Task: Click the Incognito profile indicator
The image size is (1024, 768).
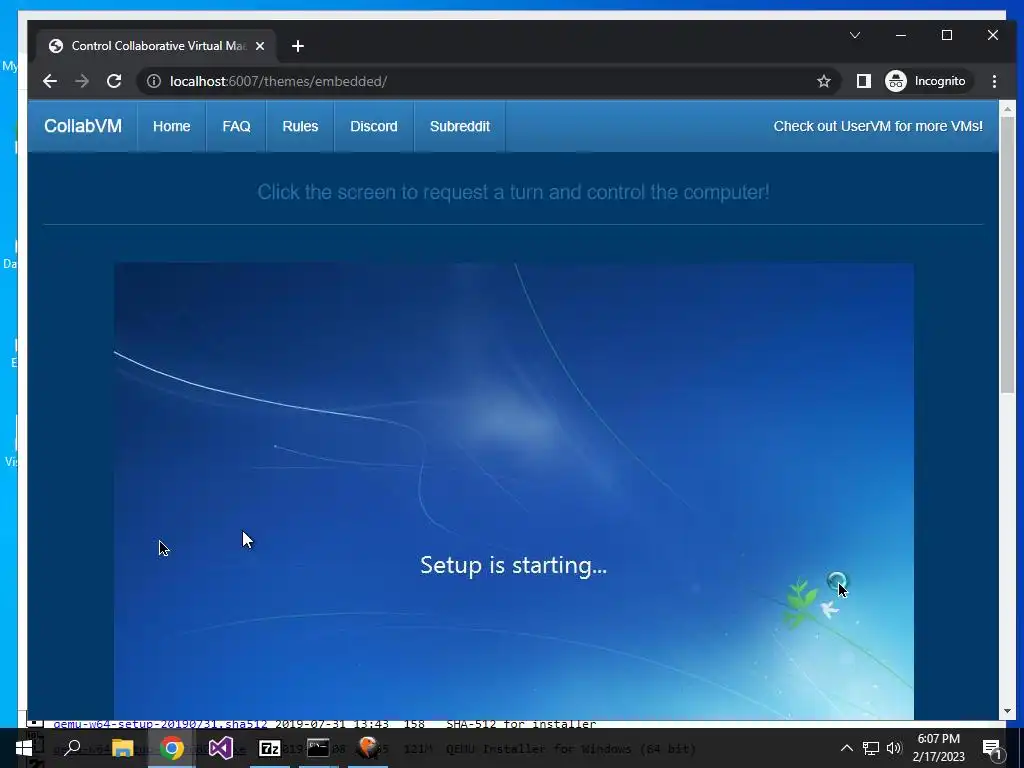Action: (x=925, y=81)
